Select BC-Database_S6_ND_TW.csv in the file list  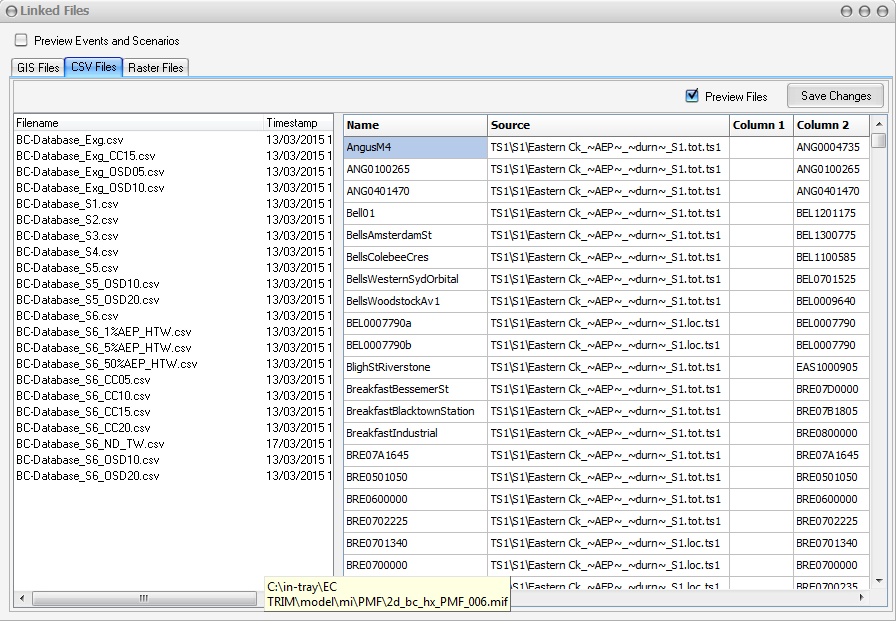pyautogui.click(x=90, y=444)
